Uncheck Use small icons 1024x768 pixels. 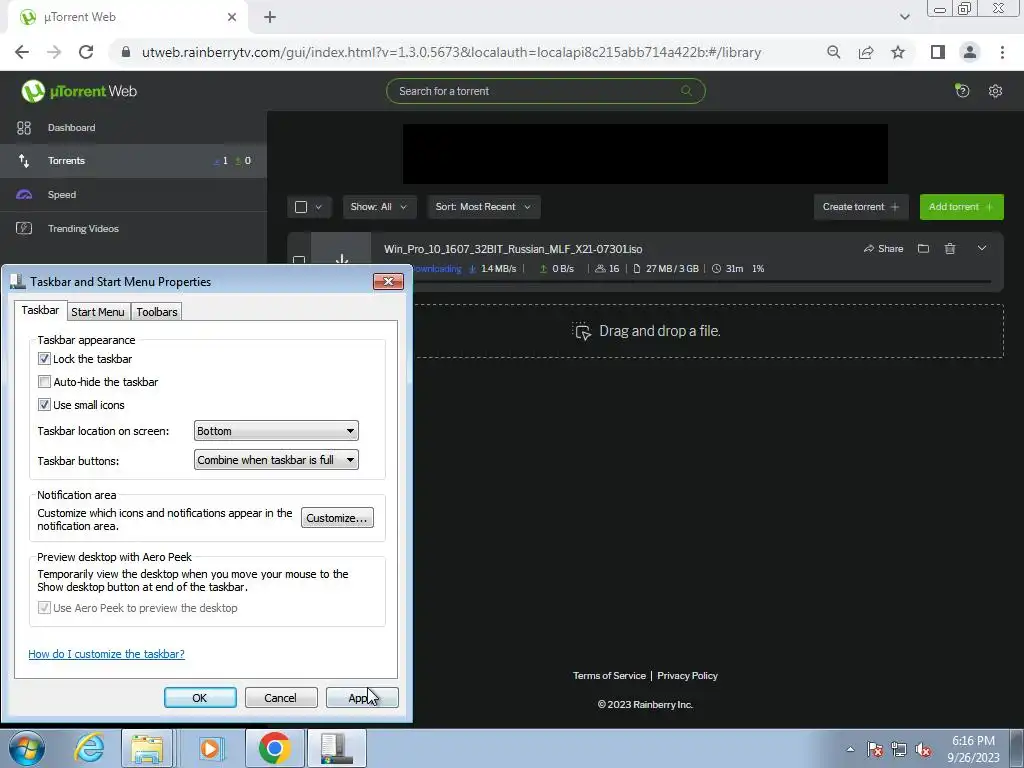44,405
